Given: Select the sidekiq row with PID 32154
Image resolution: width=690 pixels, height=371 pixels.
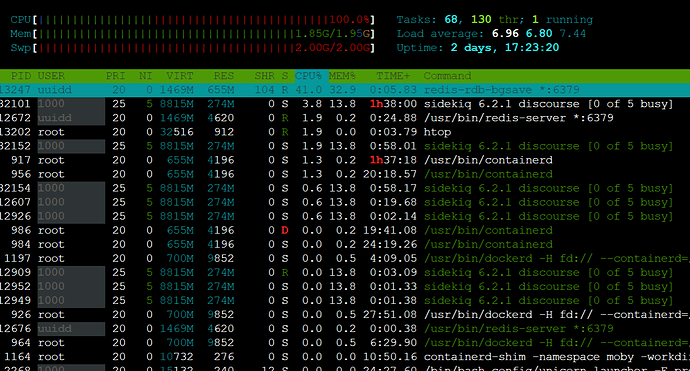Looking at the screenshot, I should 345,188.
